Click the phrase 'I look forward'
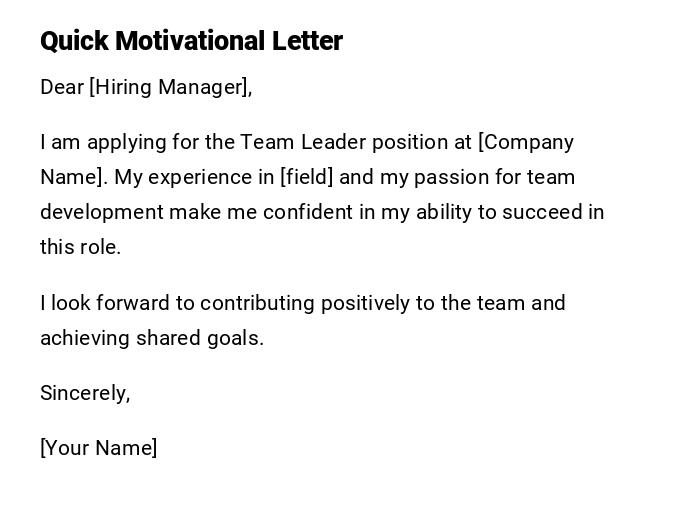This screenshot has height=510, width=700. click(x=90, y=303)
